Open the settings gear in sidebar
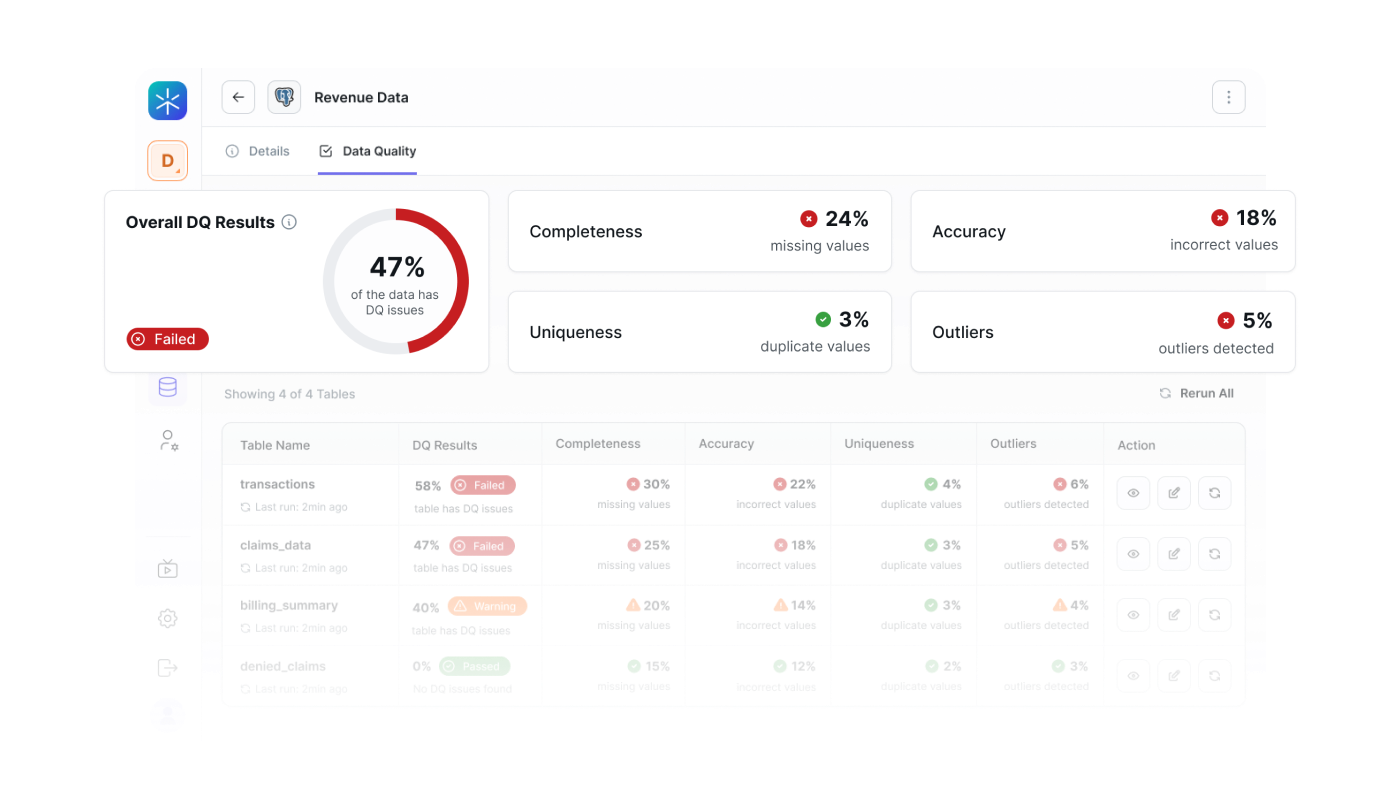This screenshot has width=1400, height=800. click(168, 619)
